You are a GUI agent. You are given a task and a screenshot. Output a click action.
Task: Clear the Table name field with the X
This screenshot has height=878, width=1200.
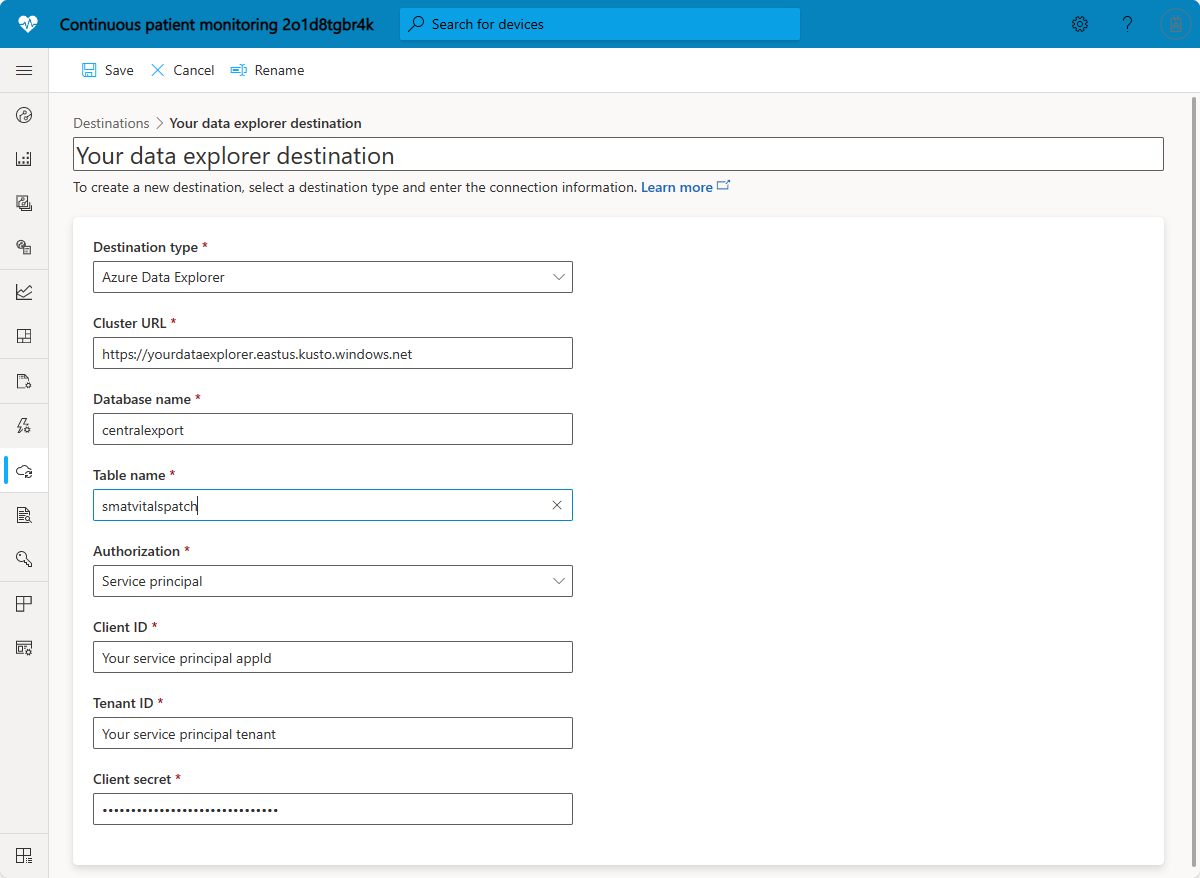pos(557,505)
